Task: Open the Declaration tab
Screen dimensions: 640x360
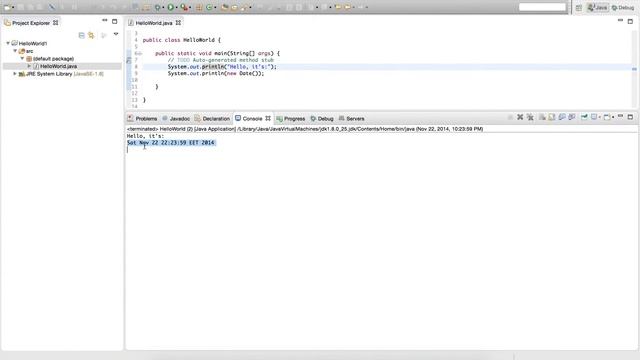Action: (212, 118)
